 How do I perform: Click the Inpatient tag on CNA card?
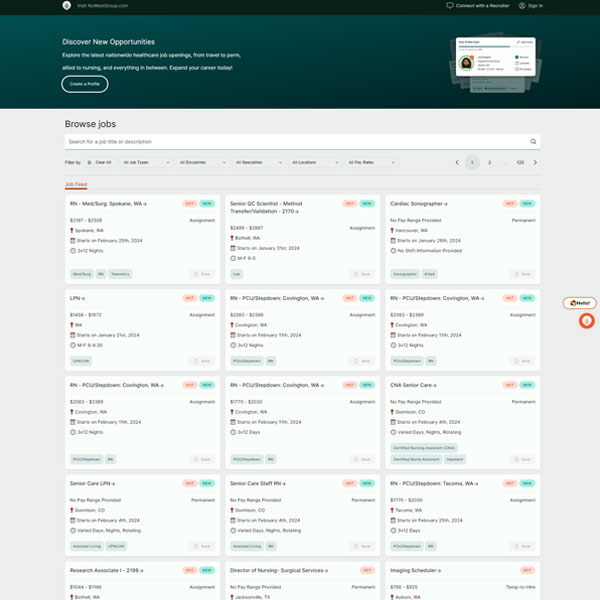point(455,459)
